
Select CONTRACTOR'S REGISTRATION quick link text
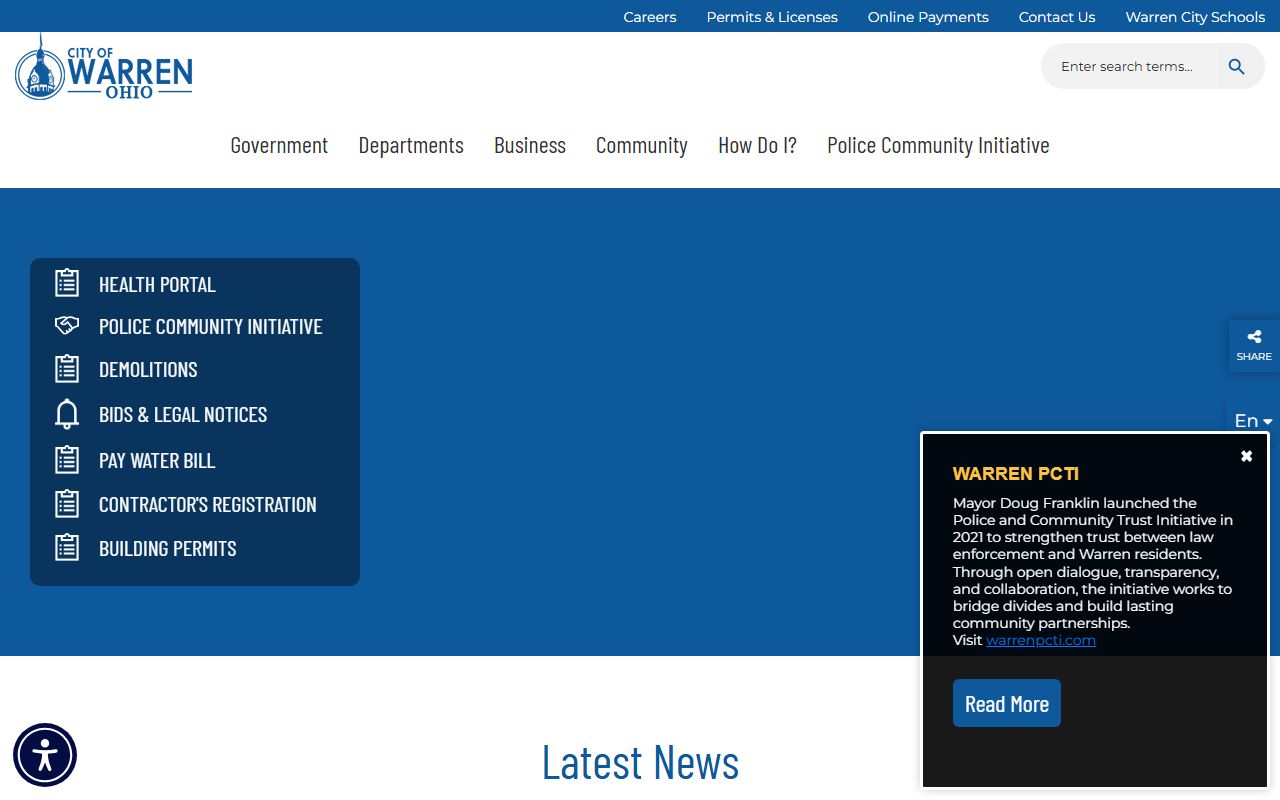pos(208,505)
